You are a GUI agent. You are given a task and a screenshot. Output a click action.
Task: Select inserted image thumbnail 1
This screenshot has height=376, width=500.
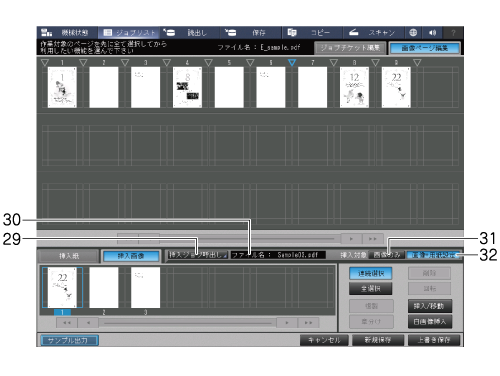[x=62, y=287]
